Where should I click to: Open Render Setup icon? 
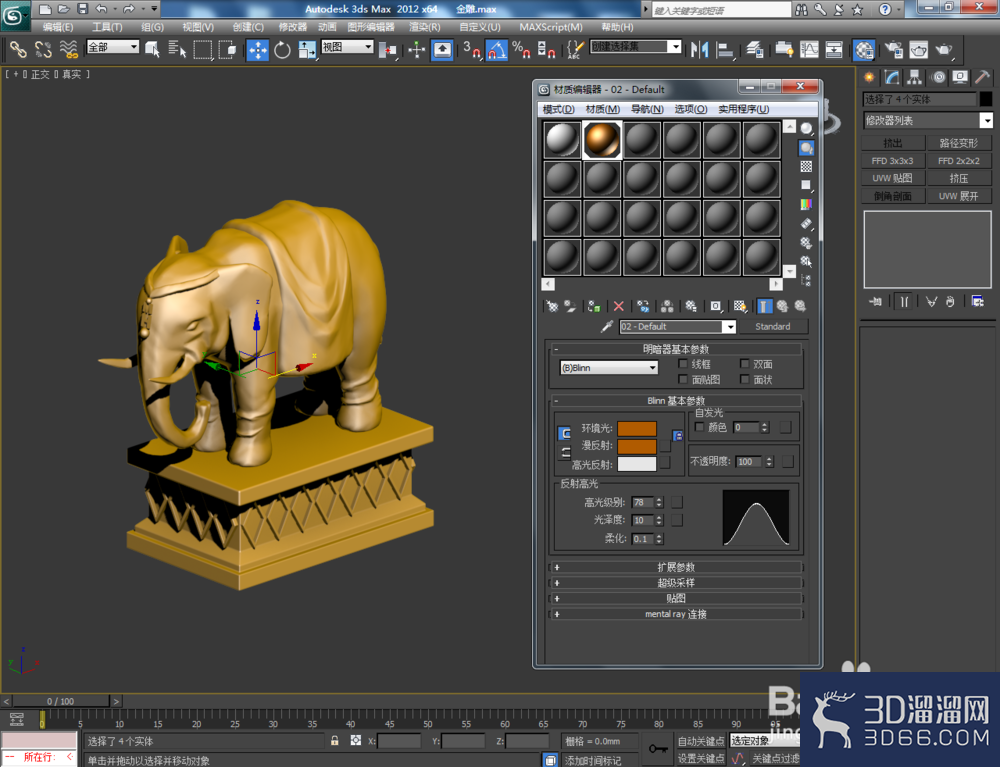click(893, 50)
